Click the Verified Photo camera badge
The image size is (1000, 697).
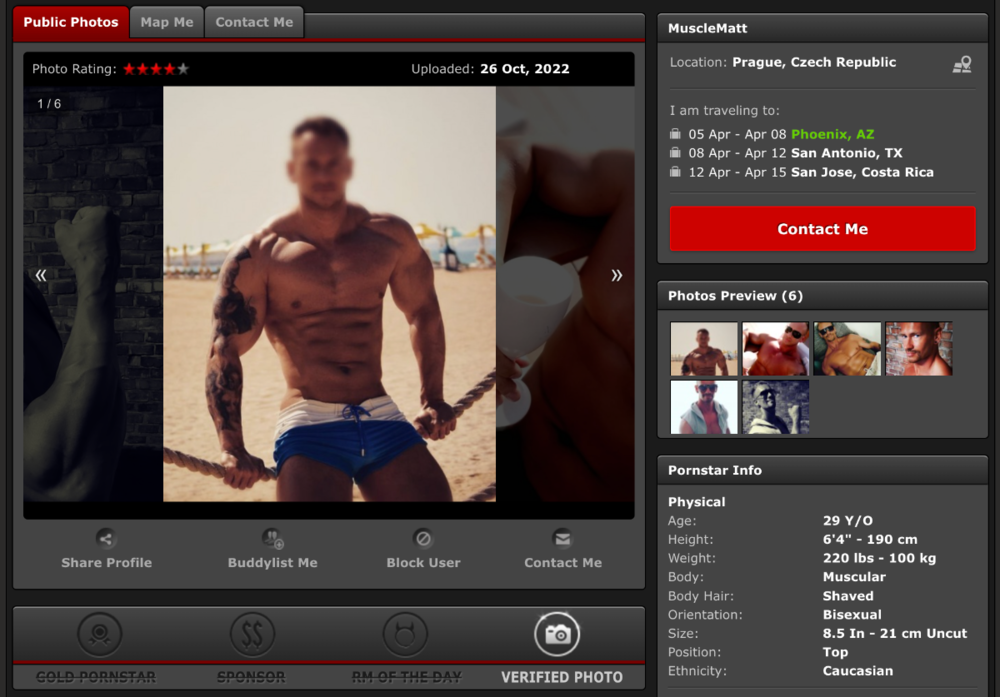[x=557, y=634]
